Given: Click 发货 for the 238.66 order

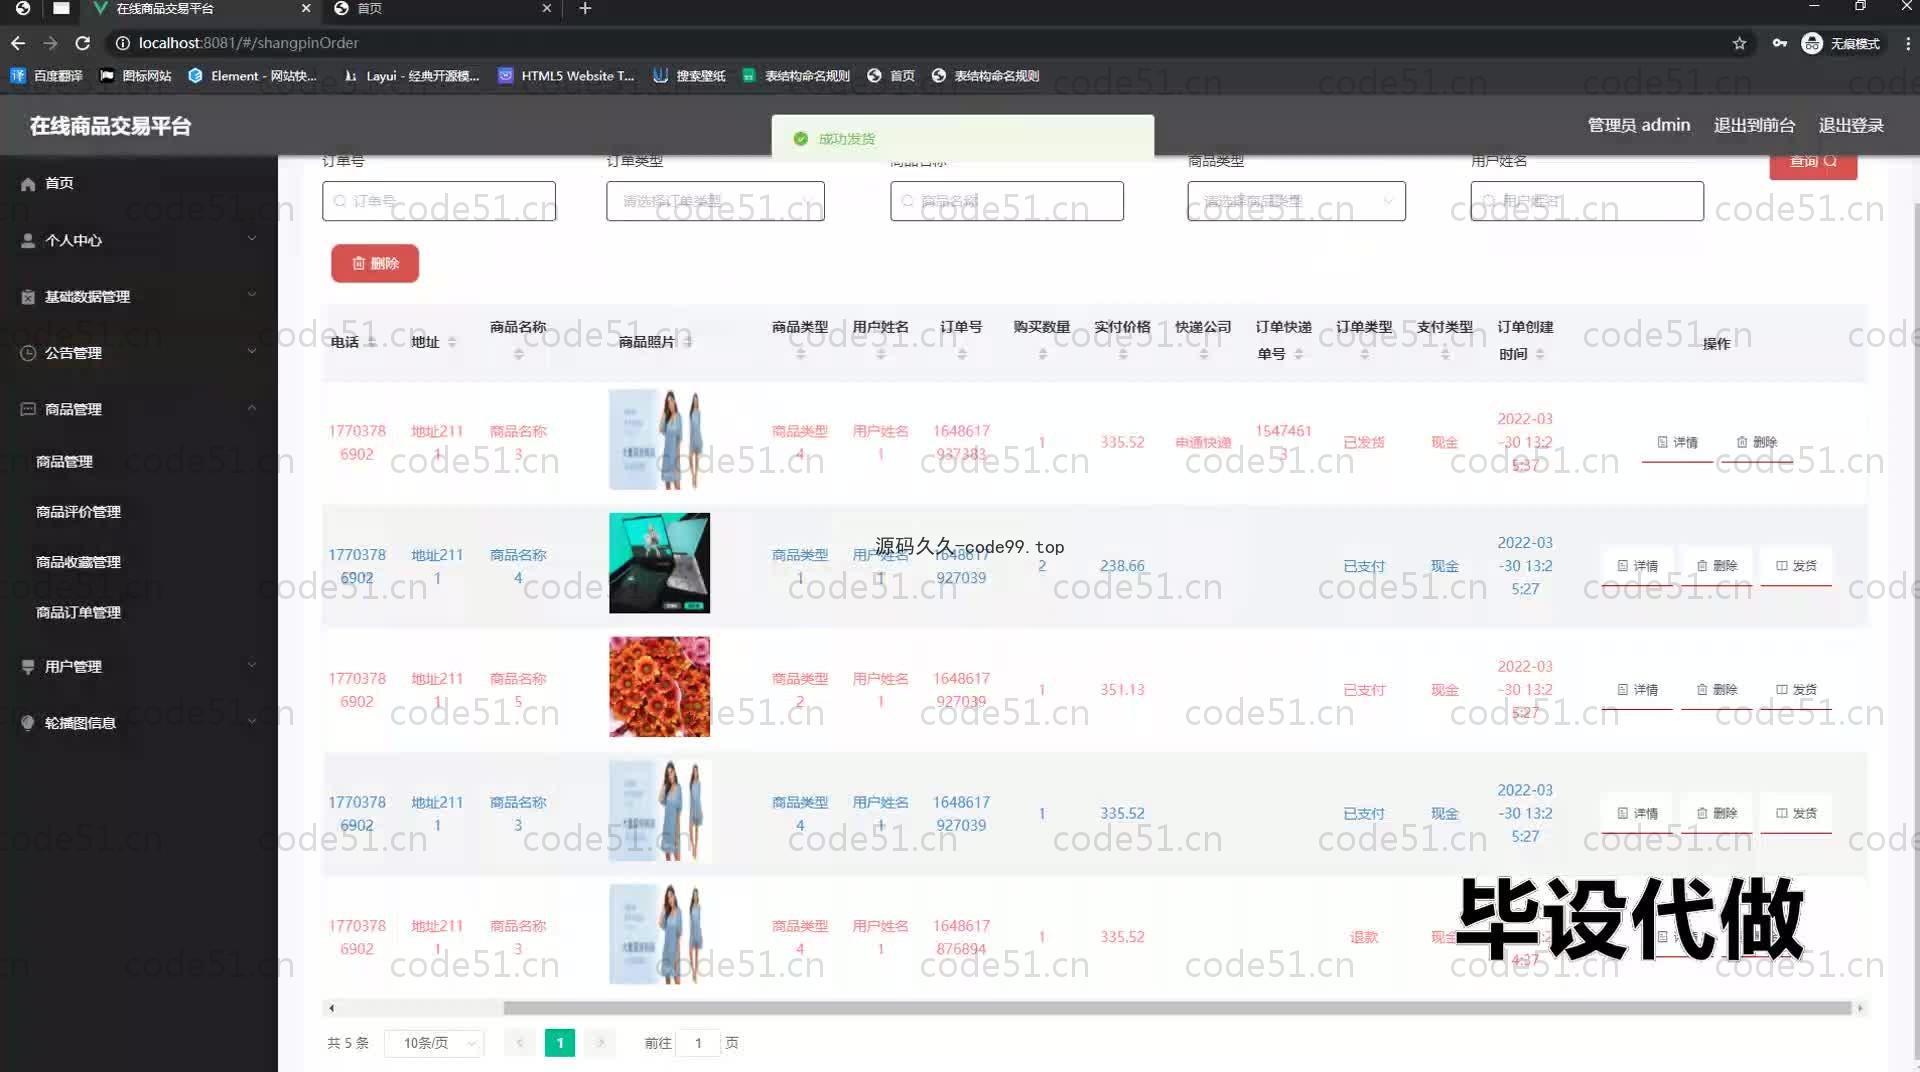Looking at the screenshot, I should [x=1796, y=566].
